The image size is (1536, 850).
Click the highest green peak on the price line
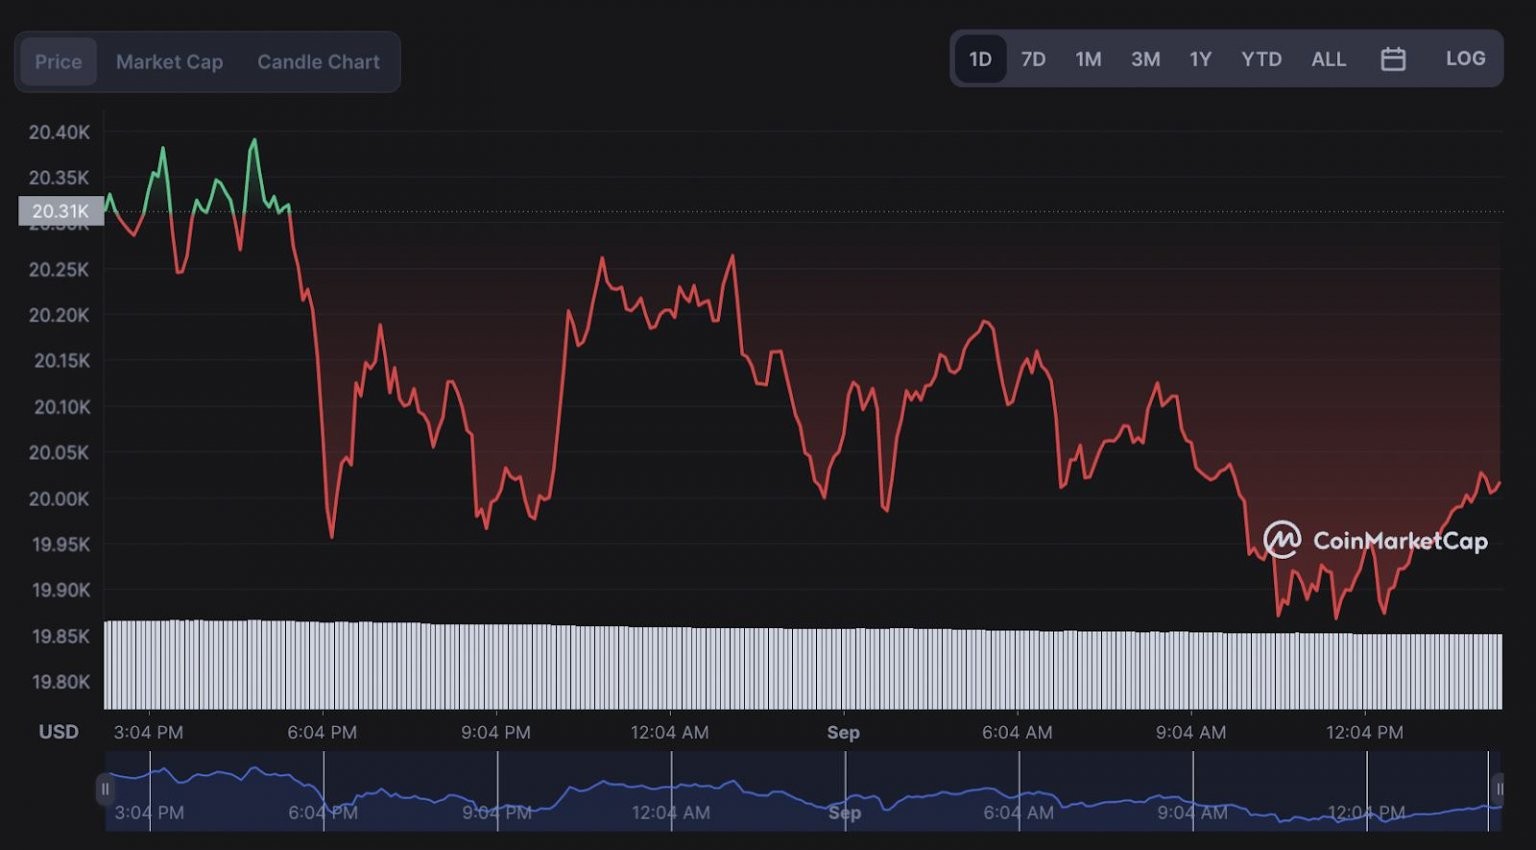tap(254, 141)
